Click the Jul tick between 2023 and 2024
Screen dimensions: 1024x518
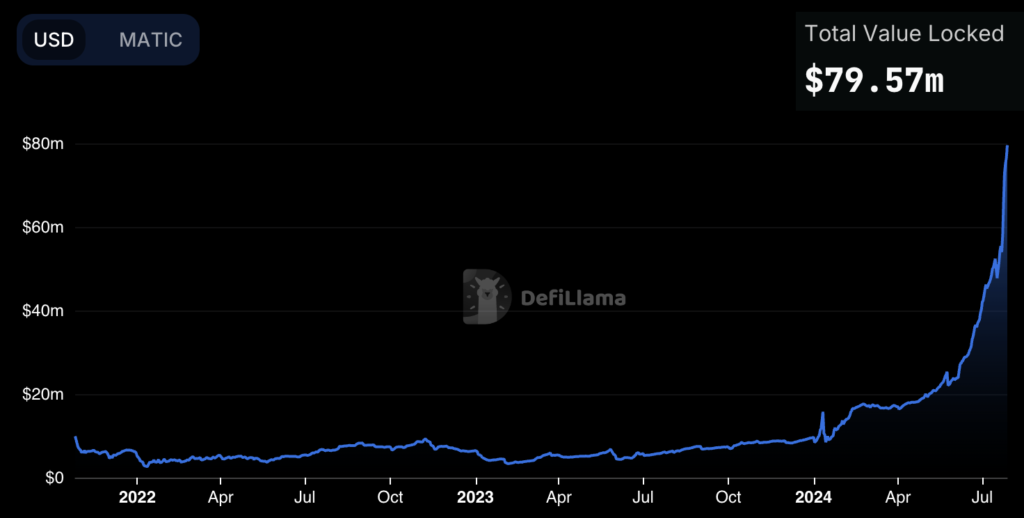tap(645, 496)
